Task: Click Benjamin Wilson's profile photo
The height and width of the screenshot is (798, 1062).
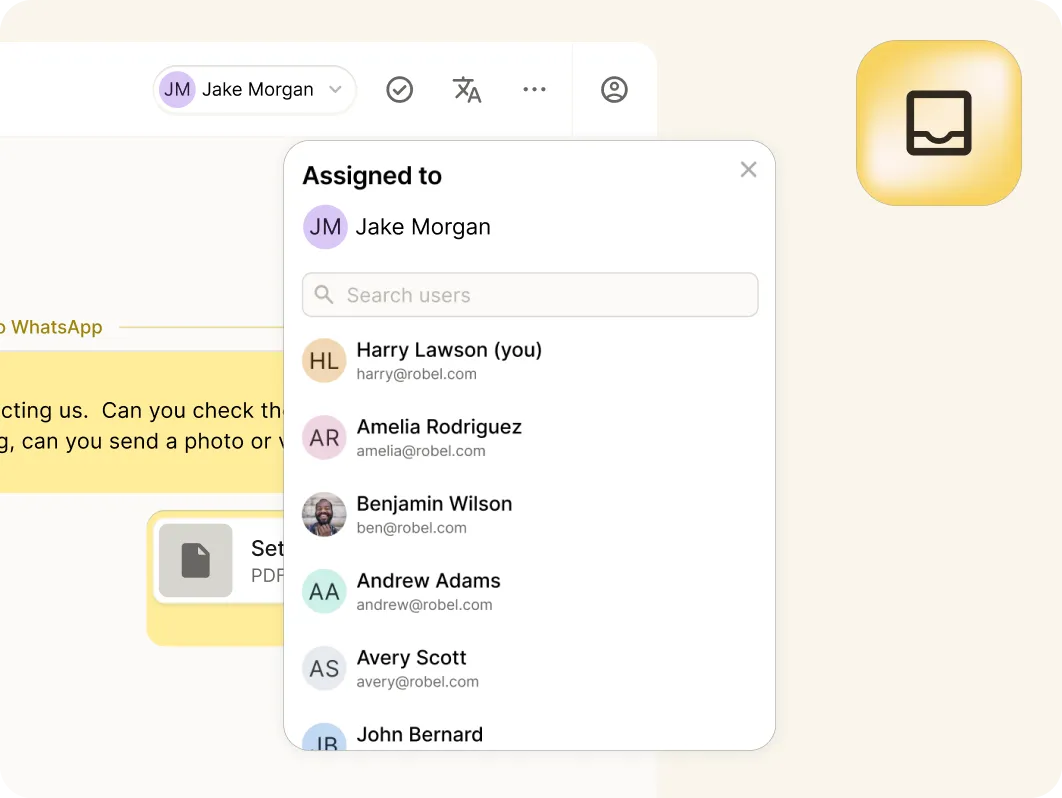Action: pos(324,515)
